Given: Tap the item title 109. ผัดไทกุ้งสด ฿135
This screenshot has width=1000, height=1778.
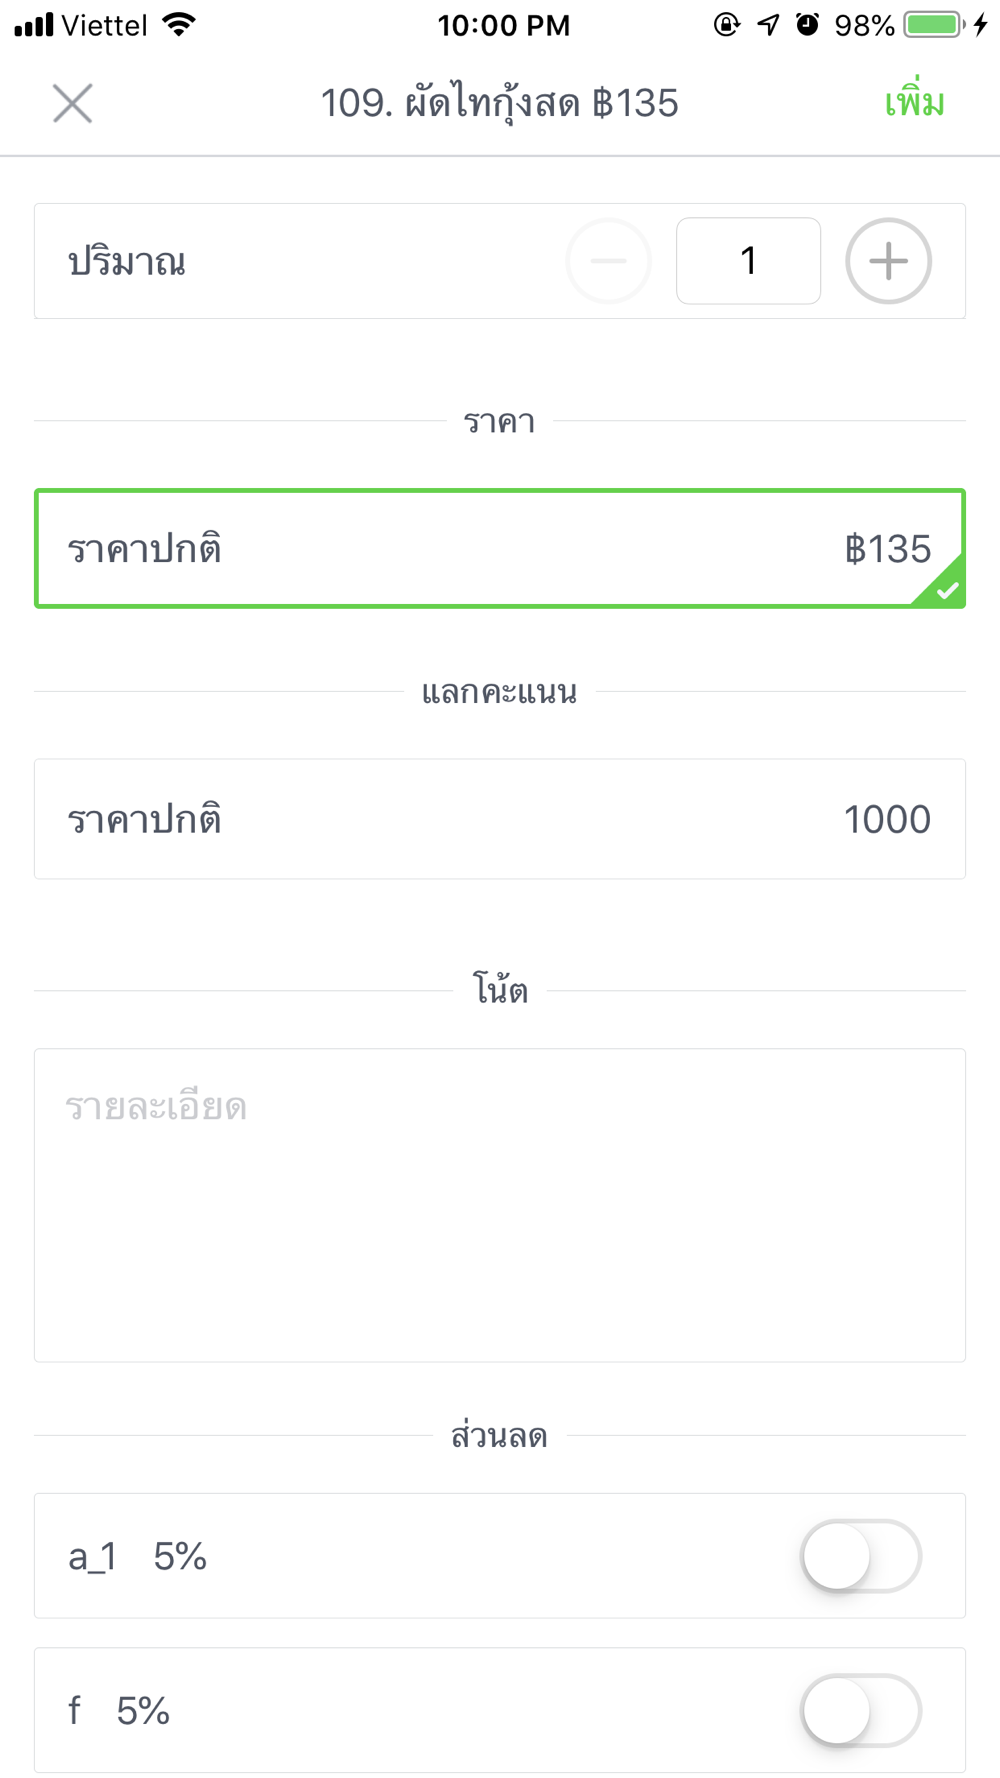Looking at the screenshot, I should point(499,103).
